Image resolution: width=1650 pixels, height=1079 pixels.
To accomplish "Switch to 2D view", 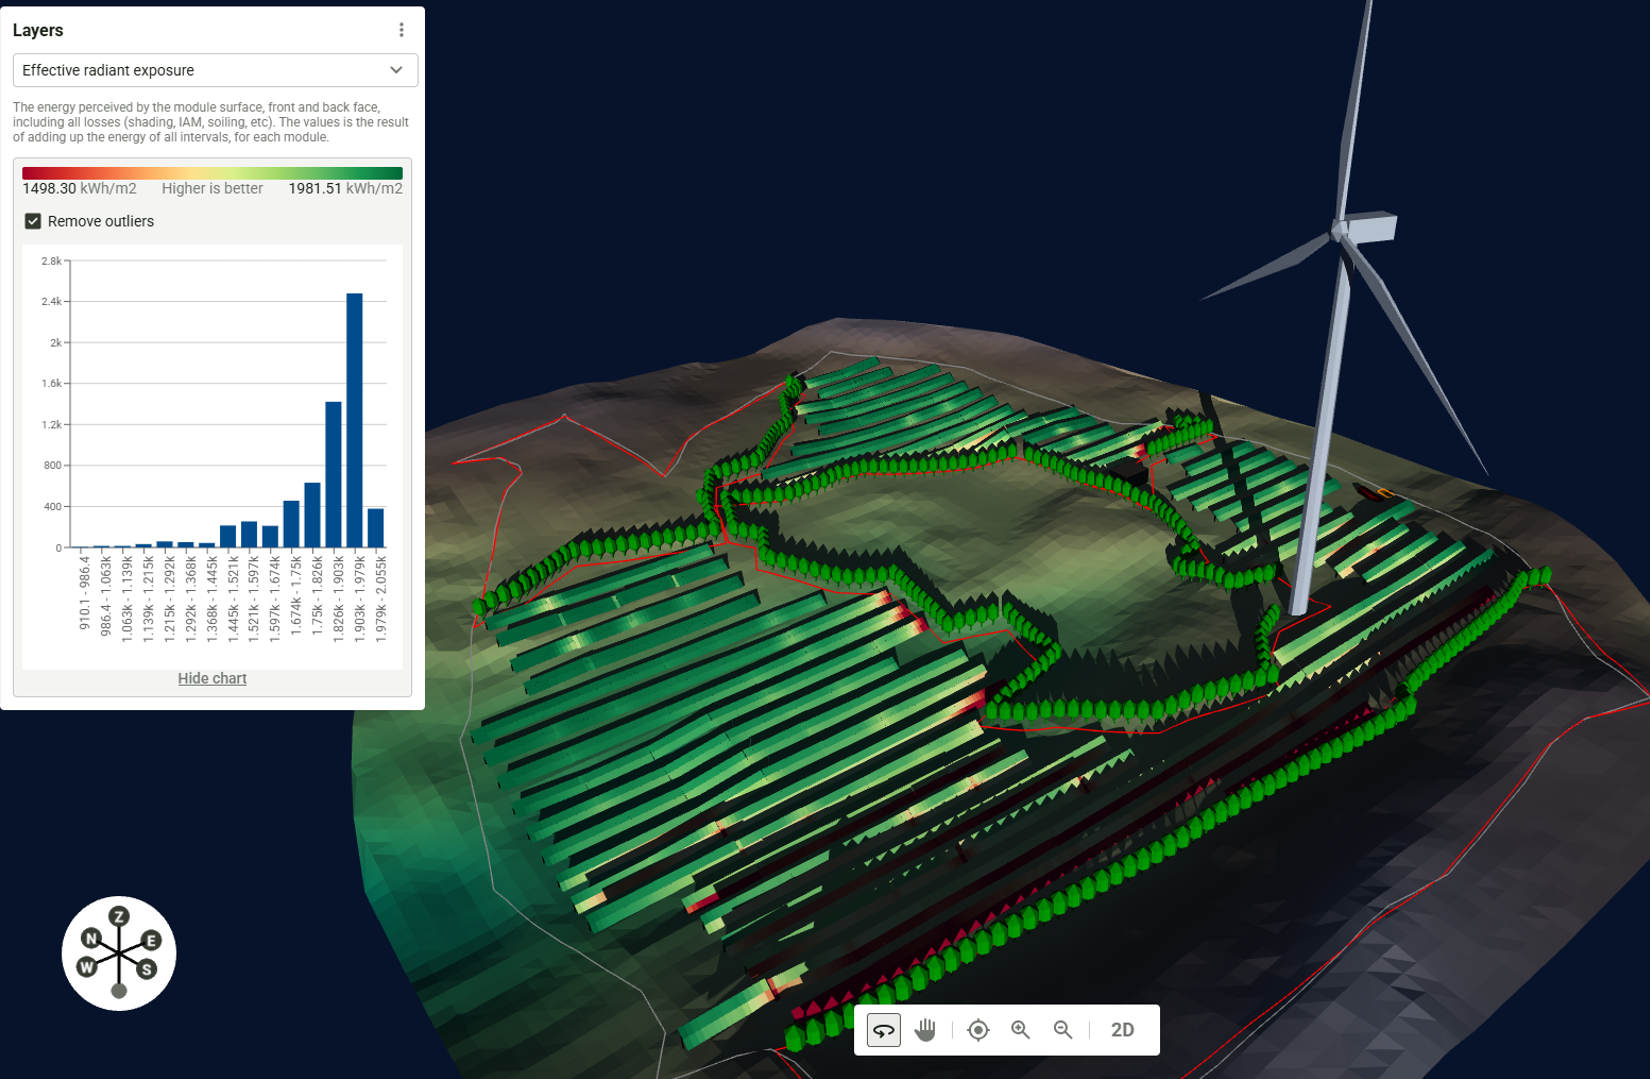I will 1122,1030.
